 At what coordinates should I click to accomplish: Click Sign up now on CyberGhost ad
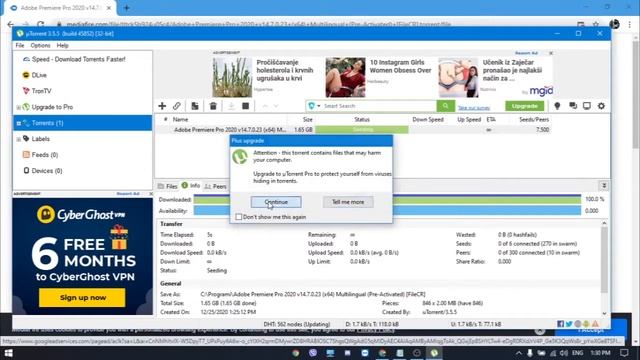click(x=82, y=298)
